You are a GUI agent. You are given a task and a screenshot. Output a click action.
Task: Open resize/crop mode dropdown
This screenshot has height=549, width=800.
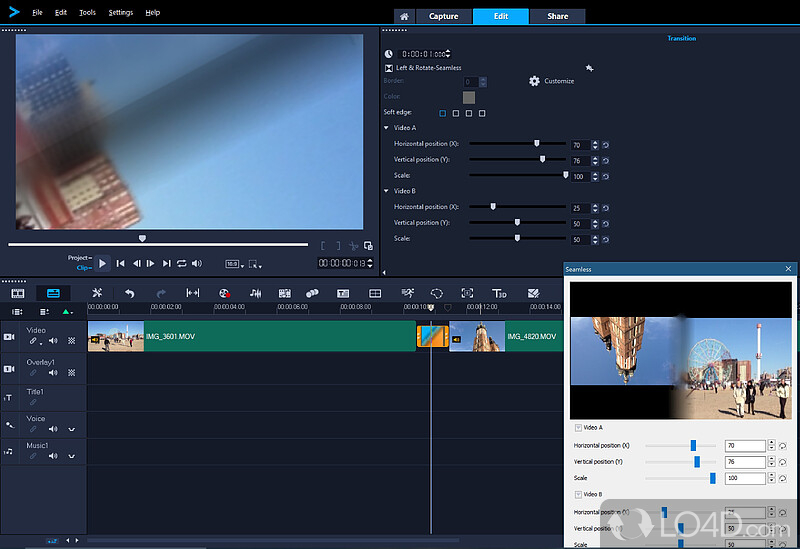[255, 264]
